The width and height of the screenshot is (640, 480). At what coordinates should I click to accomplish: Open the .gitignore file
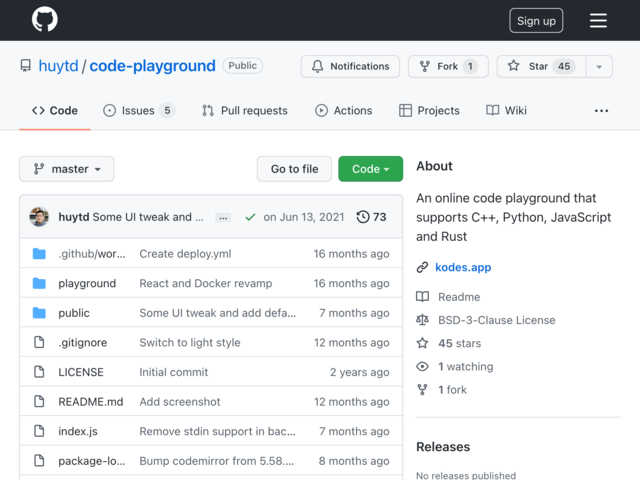click(82, 342)
